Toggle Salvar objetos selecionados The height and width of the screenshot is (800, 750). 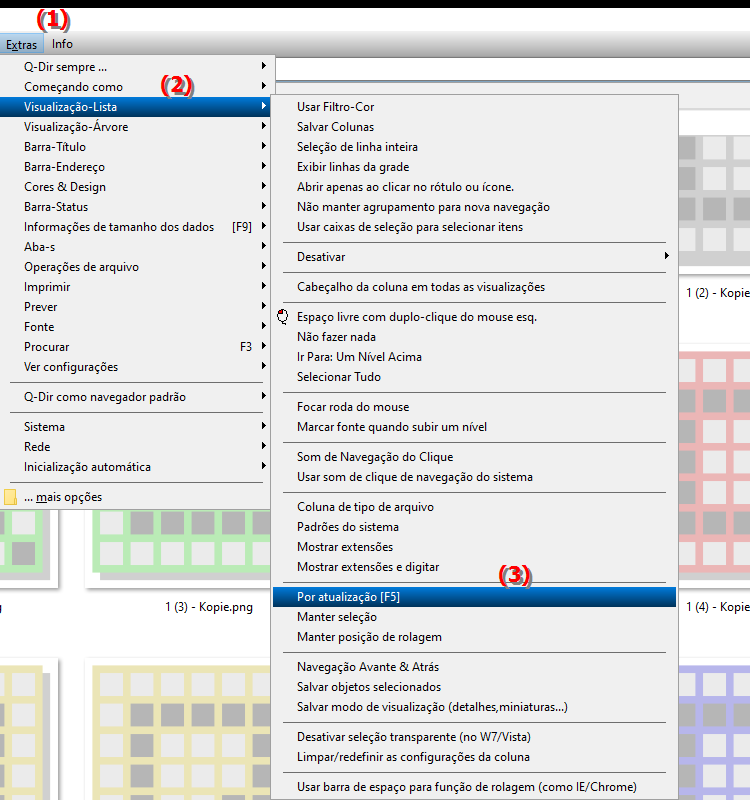coord(474,687)
